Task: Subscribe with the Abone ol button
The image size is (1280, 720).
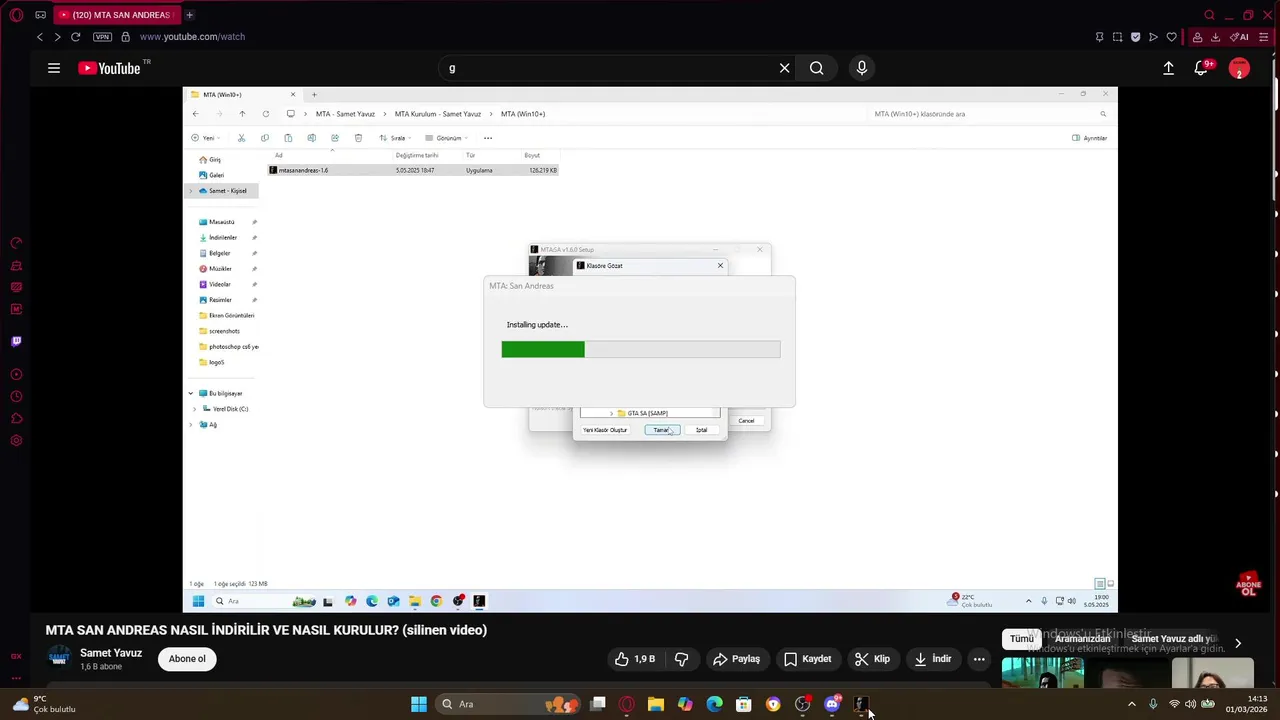Action: [187, 659]
